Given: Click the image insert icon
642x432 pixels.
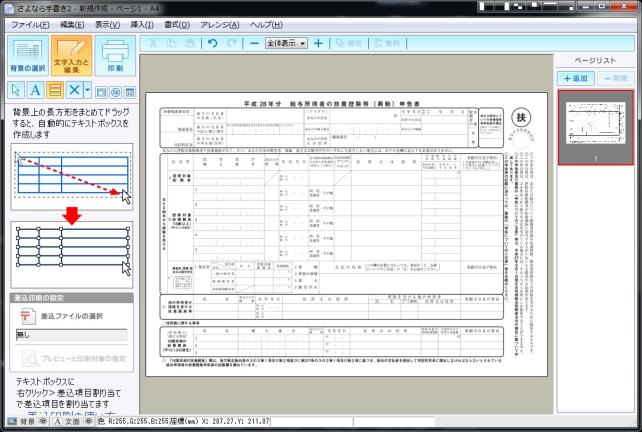Looking at the screenshot, I should pyautogui.click(x=101, y=93).
